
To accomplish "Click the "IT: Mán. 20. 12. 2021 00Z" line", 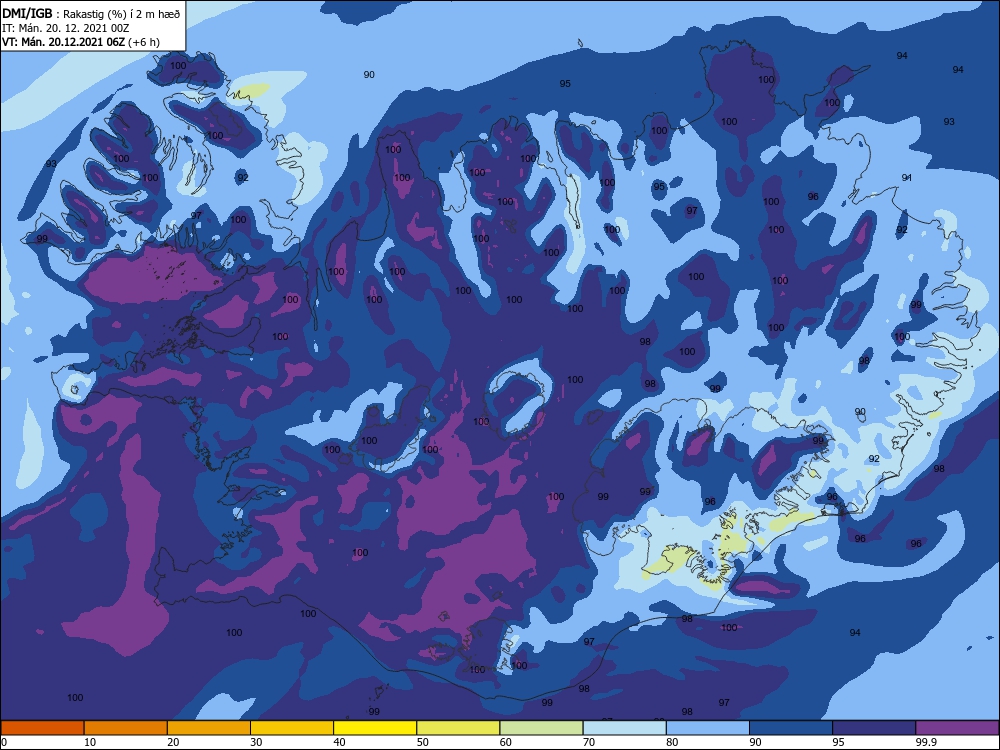I will pos(65,28).
